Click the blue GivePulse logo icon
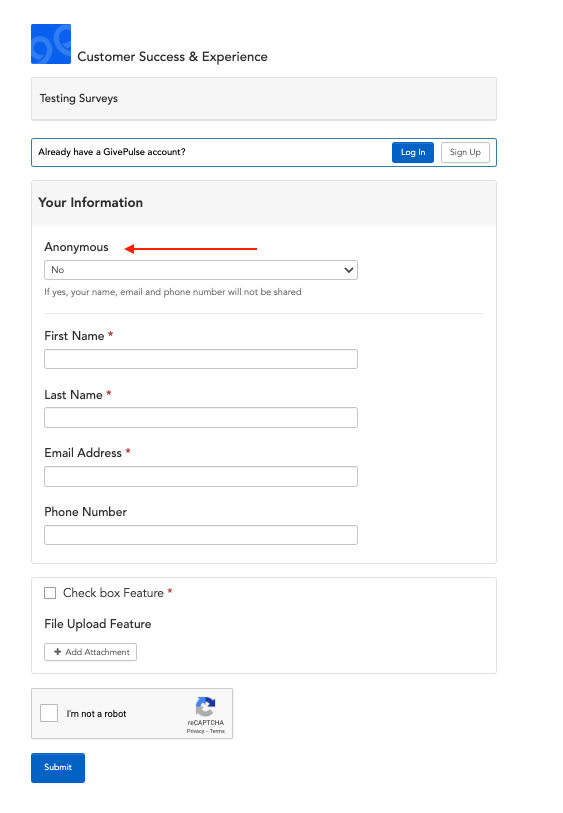 51,44
